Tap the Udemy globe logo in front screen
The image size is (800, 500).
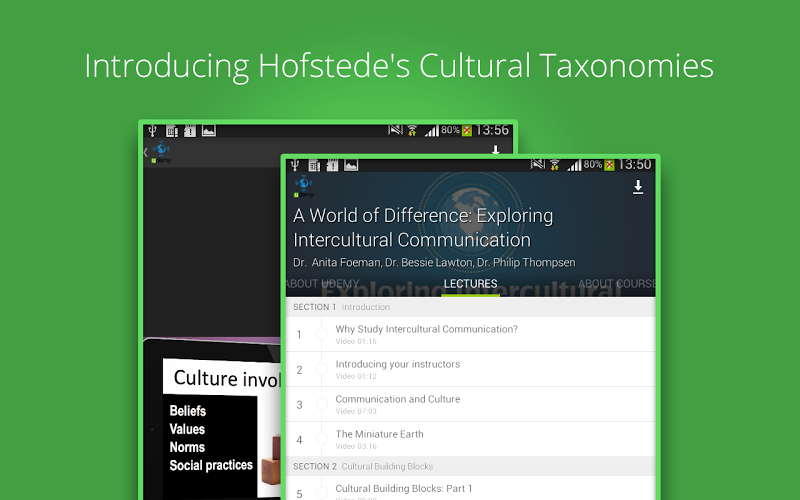304,186
